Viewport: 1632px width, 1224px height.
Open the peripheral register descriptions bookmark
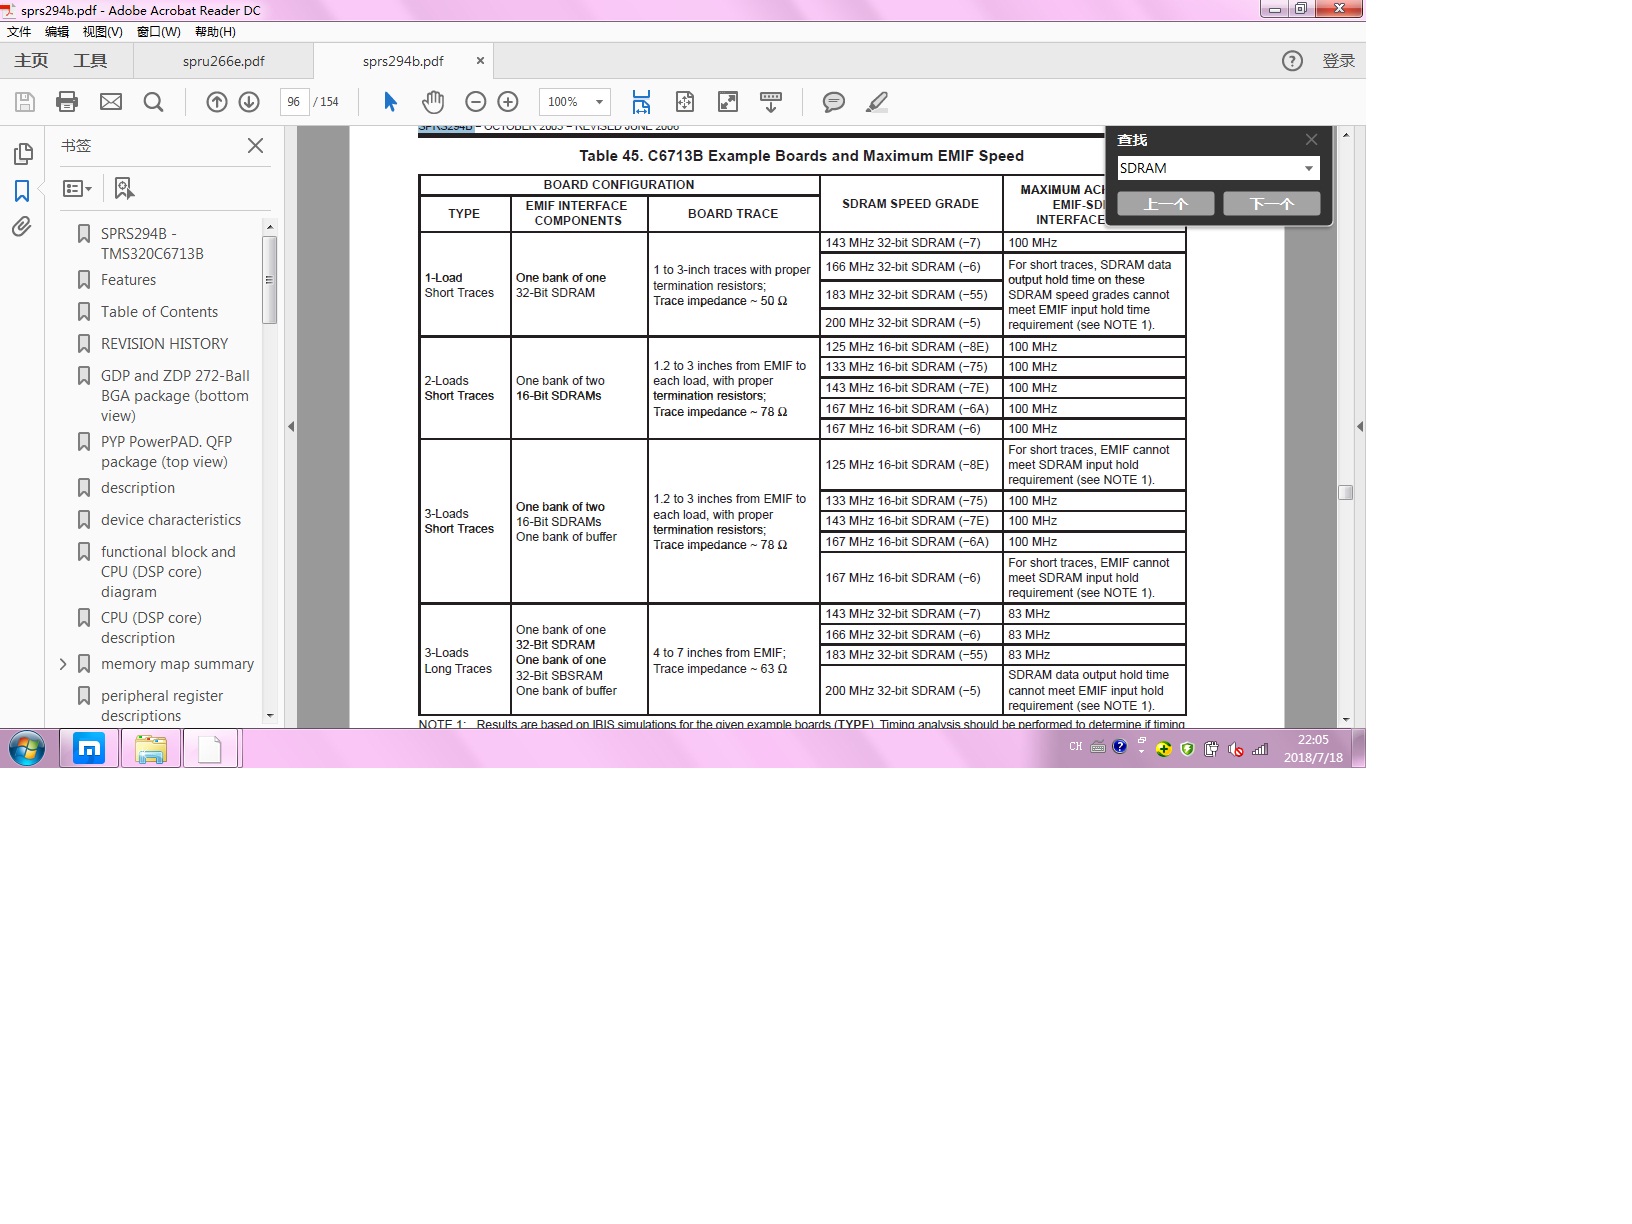pyautogui.click(x=162, y=706)
